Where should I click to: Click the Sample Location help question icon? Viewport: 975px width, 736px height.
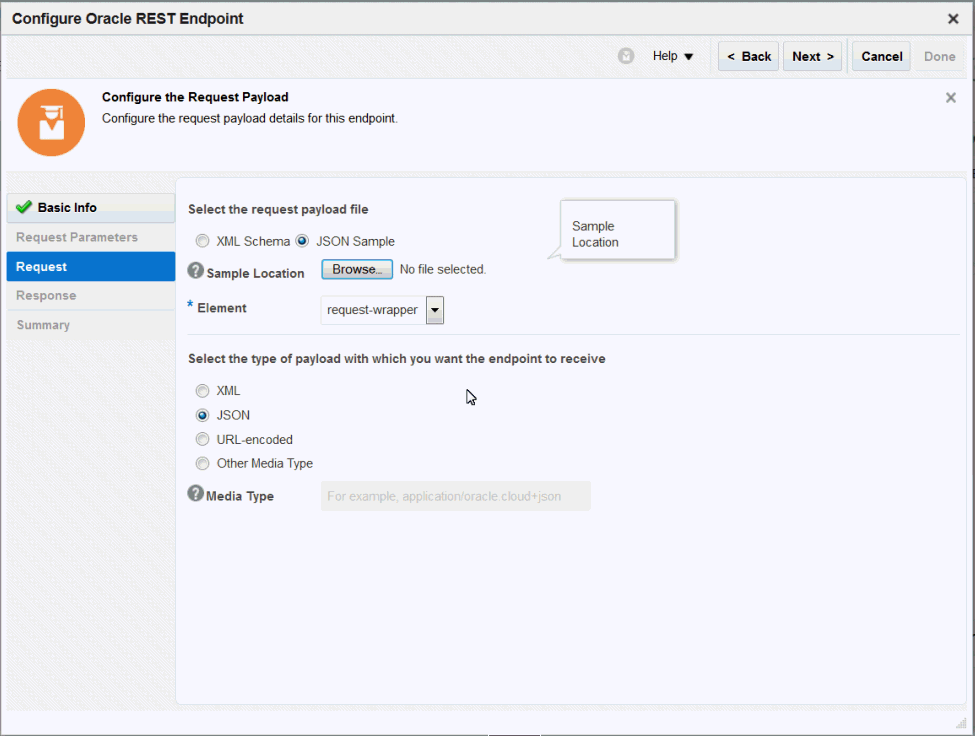click(x=195, y=270)
